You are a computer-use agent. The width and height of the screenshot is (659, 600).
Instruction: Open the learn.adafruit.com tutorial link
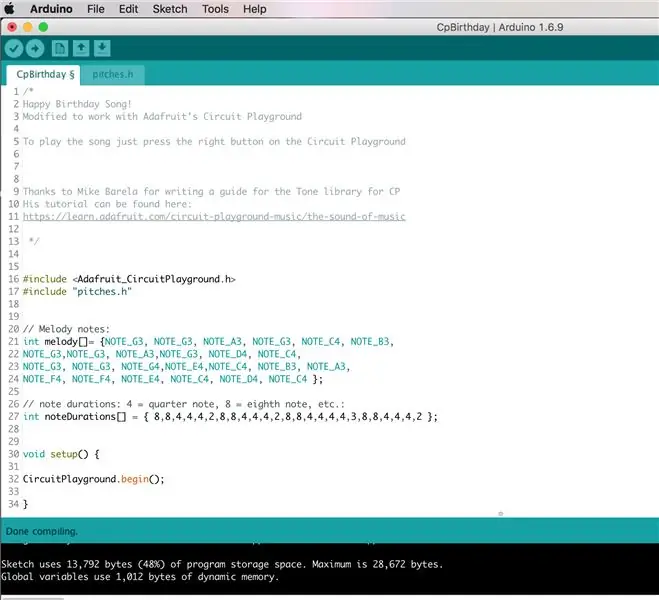coord(214,216)
